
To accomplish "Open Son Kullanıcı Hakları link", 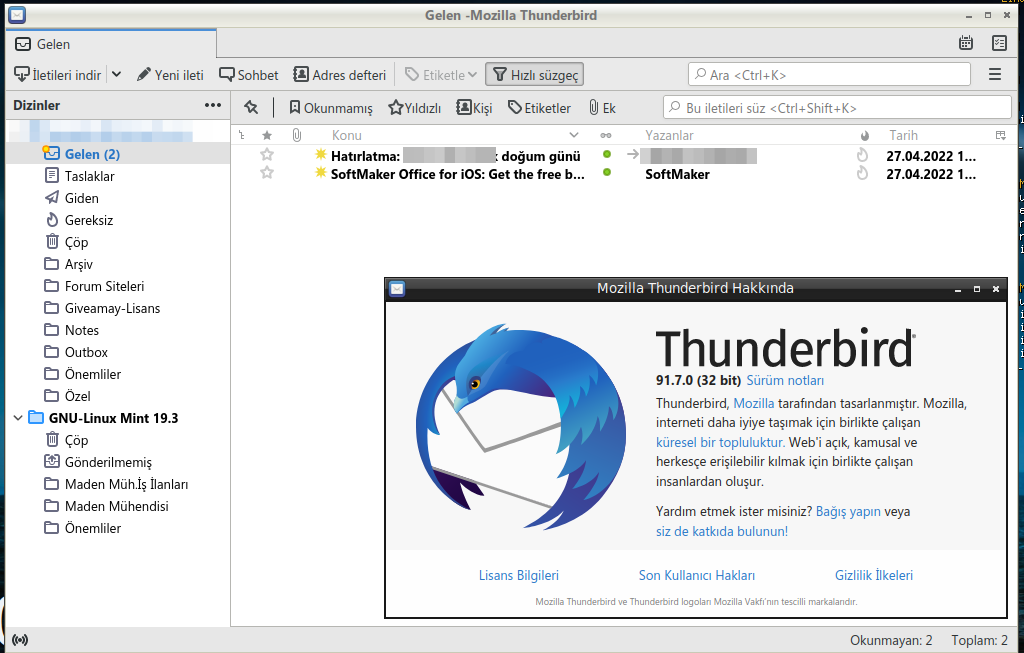I will [696, 575].
